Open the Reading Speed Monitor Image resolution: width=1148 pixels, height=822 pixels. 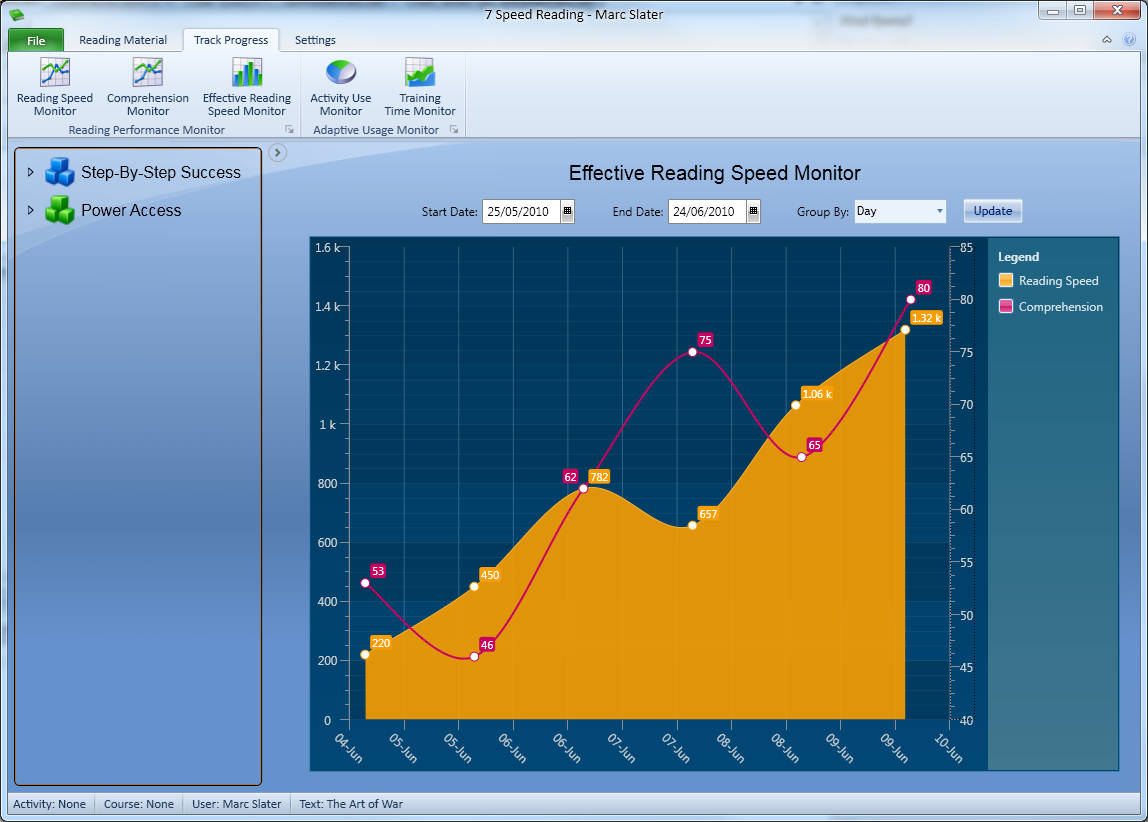point(55,86)
